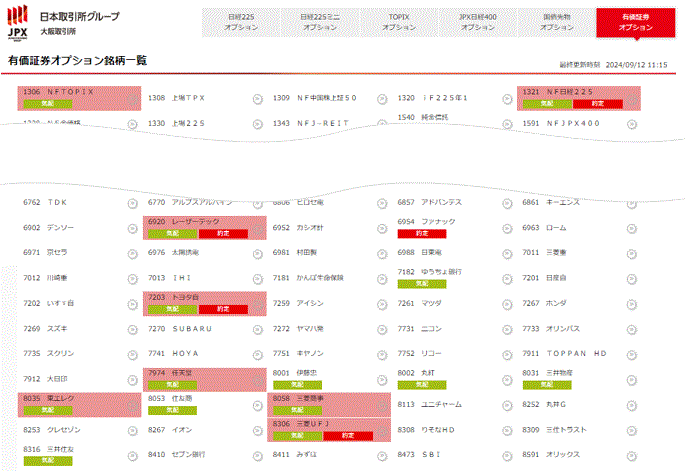Click red 約定 button under 6920 レーザーテック

pos(223,234)
